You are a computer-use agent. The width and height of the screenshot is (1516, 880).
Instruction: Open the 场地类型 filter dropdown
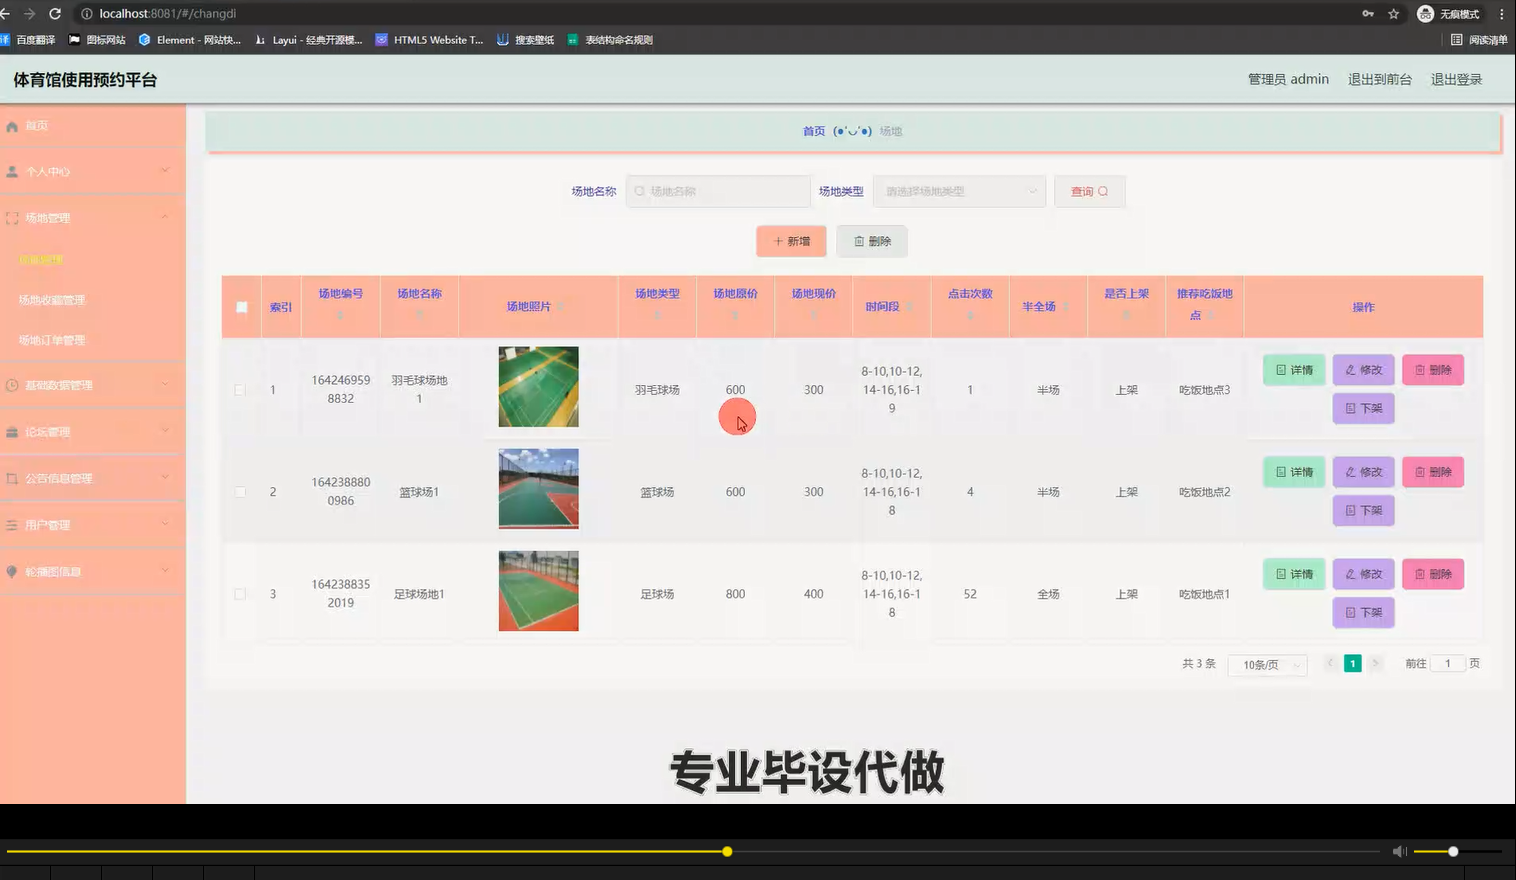[958, 191]
